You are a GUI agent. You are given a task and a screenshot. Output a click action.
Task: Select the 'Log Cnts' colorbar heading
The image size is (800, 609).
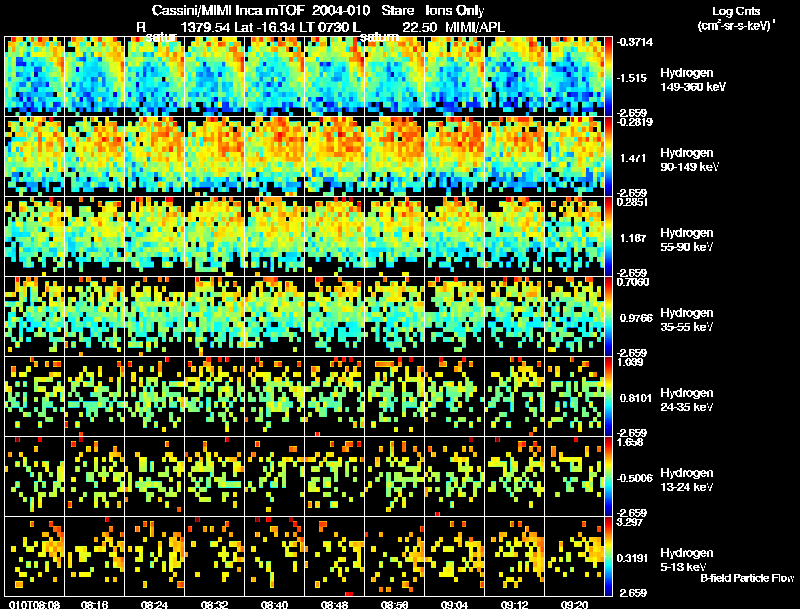pyautogui.click(x=736, y=11)
